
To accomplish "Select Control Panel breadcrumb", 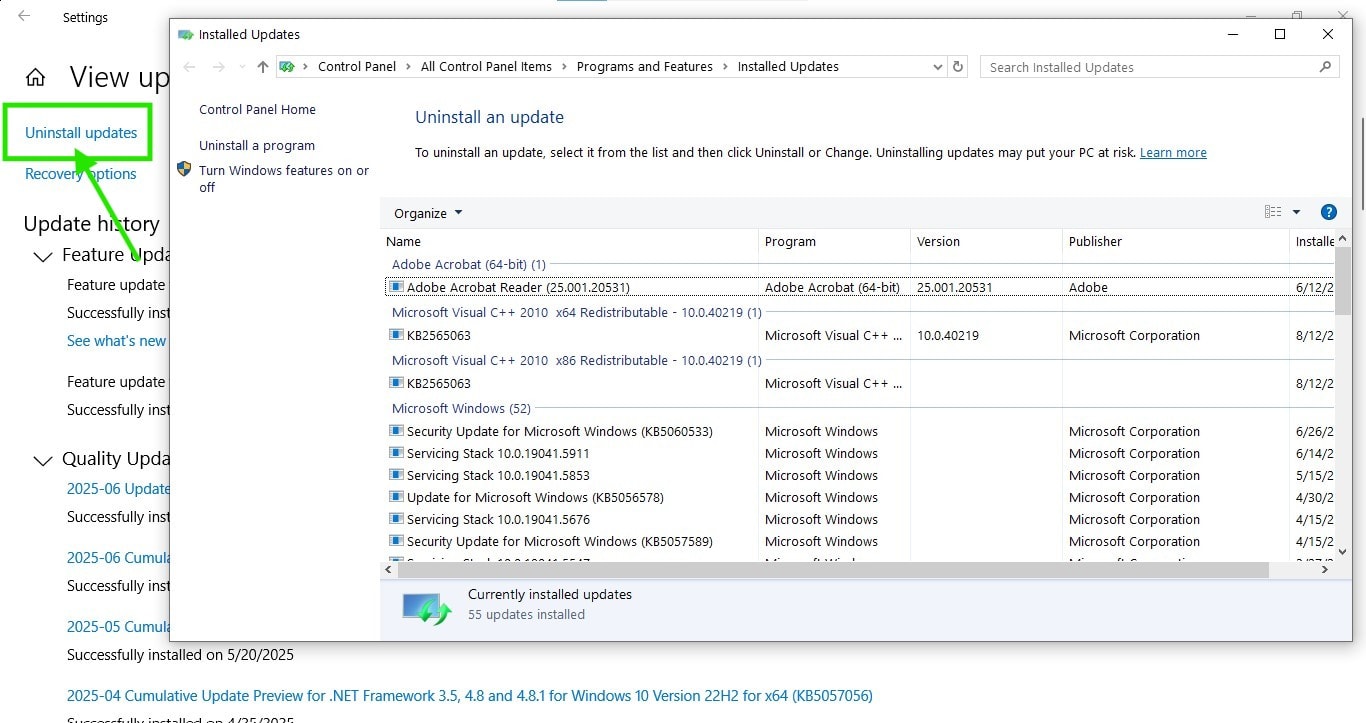I will click(x=357, y=67).
